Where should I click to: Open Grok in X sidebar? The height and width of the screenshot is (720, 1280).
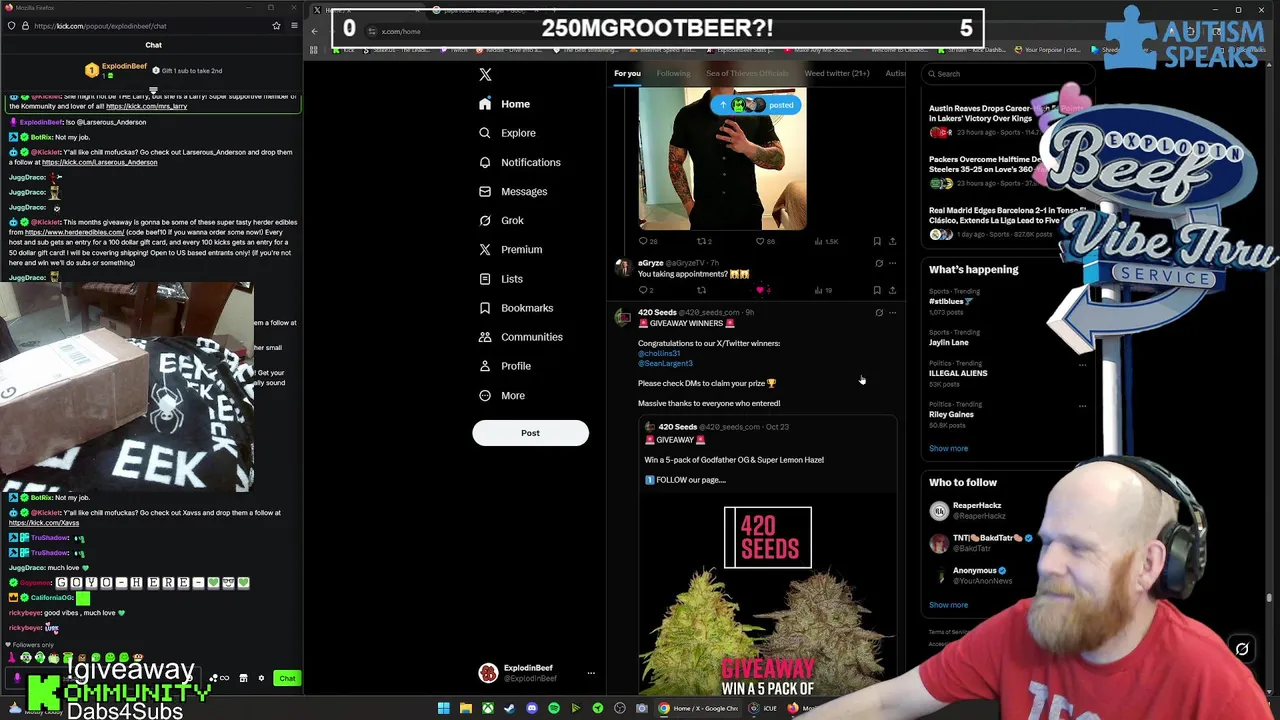point(501,220)
